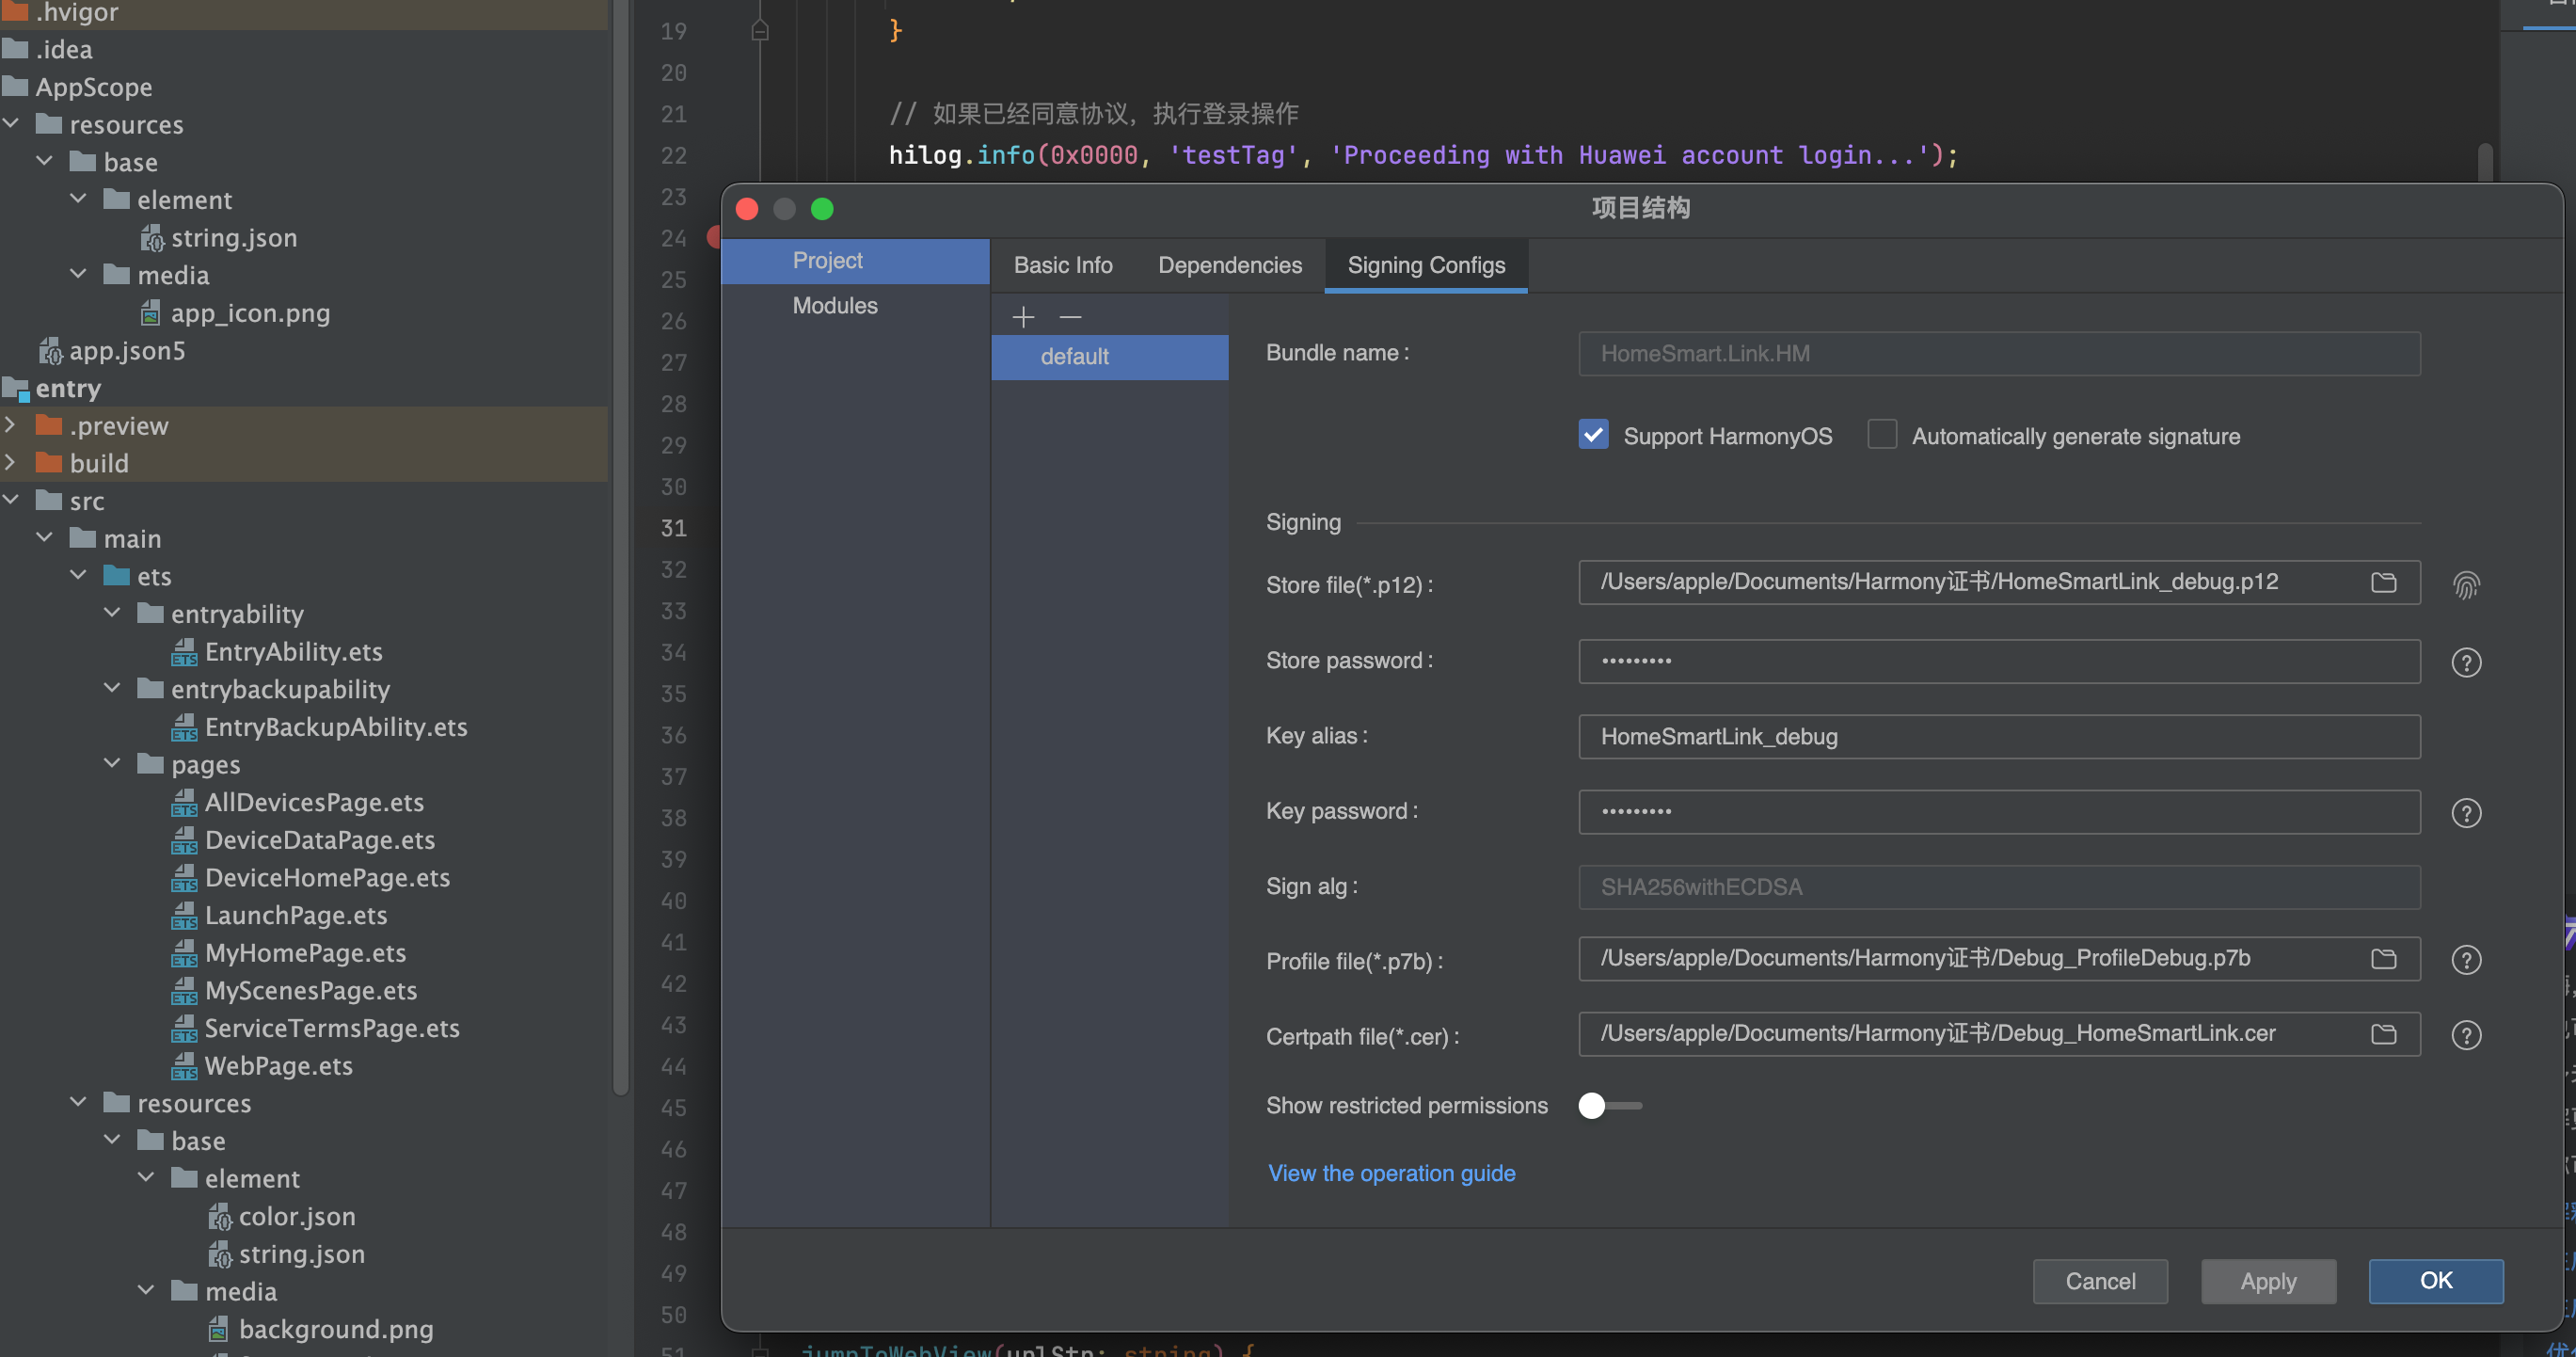Select color.json file icon
The image size is (2576, 1357).
click(219, 1216)
